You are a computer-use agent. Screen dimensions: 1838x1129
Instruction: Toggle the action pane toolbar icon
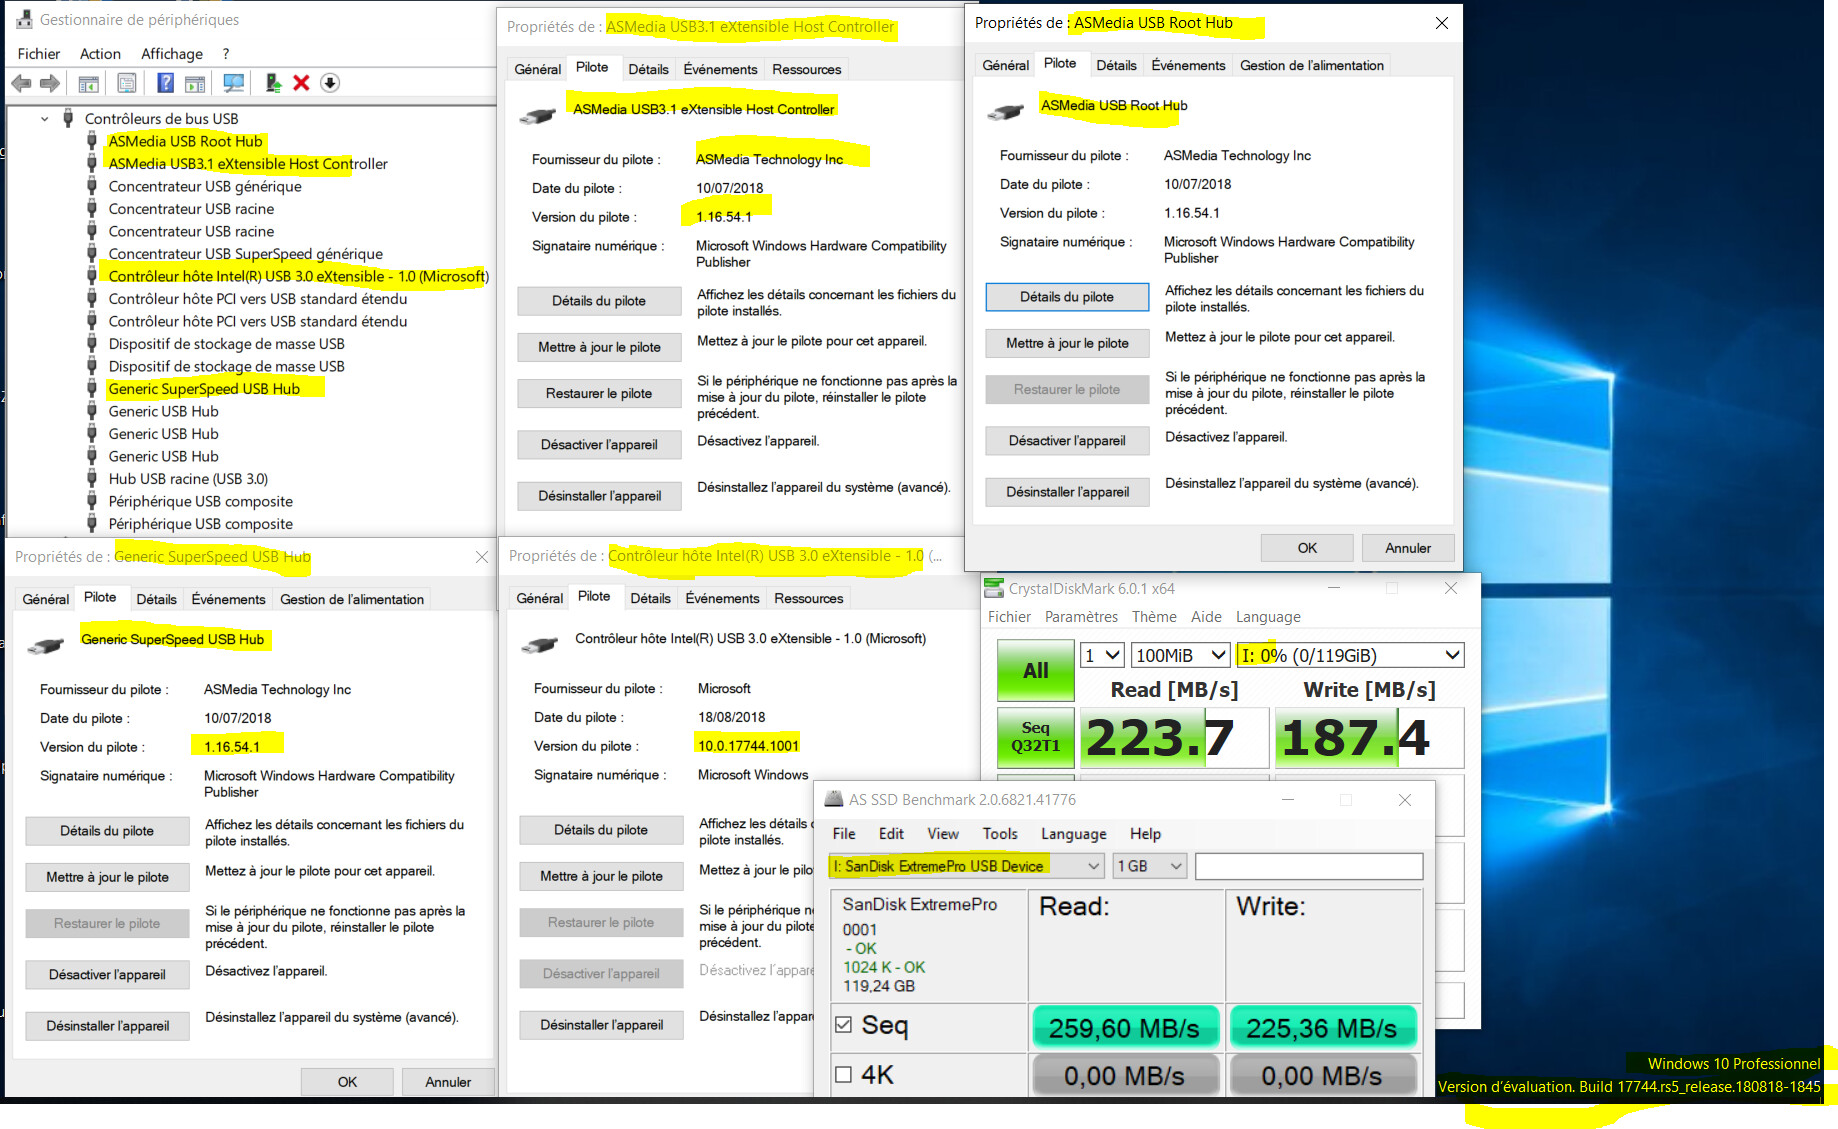pyautogui.click(x=195, y=83)
